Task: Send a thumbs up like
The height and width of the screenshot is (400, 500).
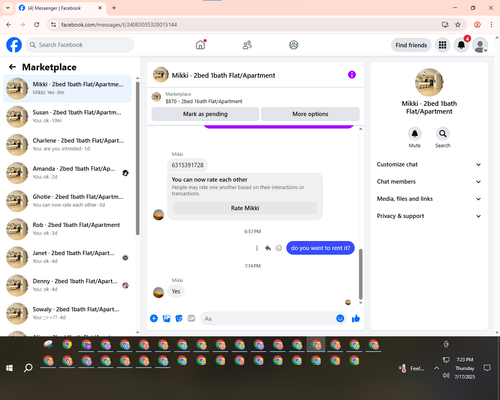Action: click(356, 318)
